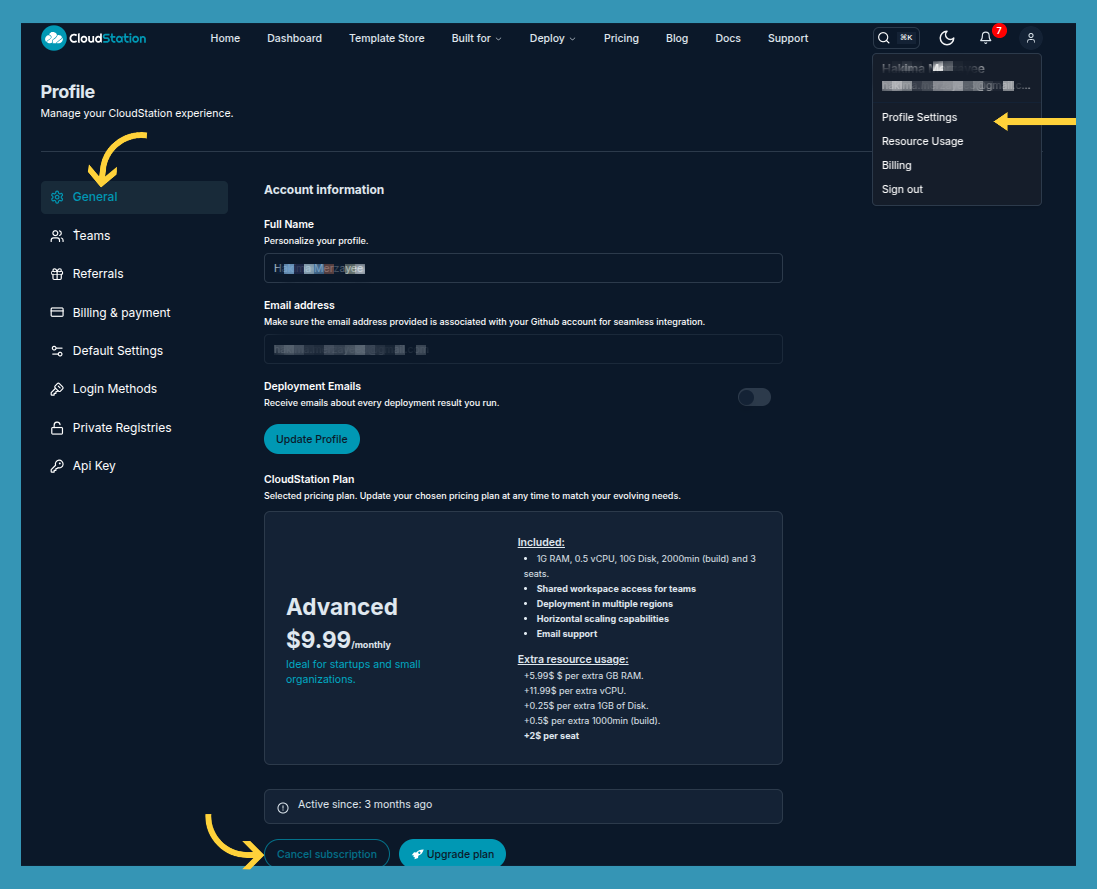Screen dimensions: 1097x889
Task: Select Profile Settings in the user menu
Action: coord(919,118)
